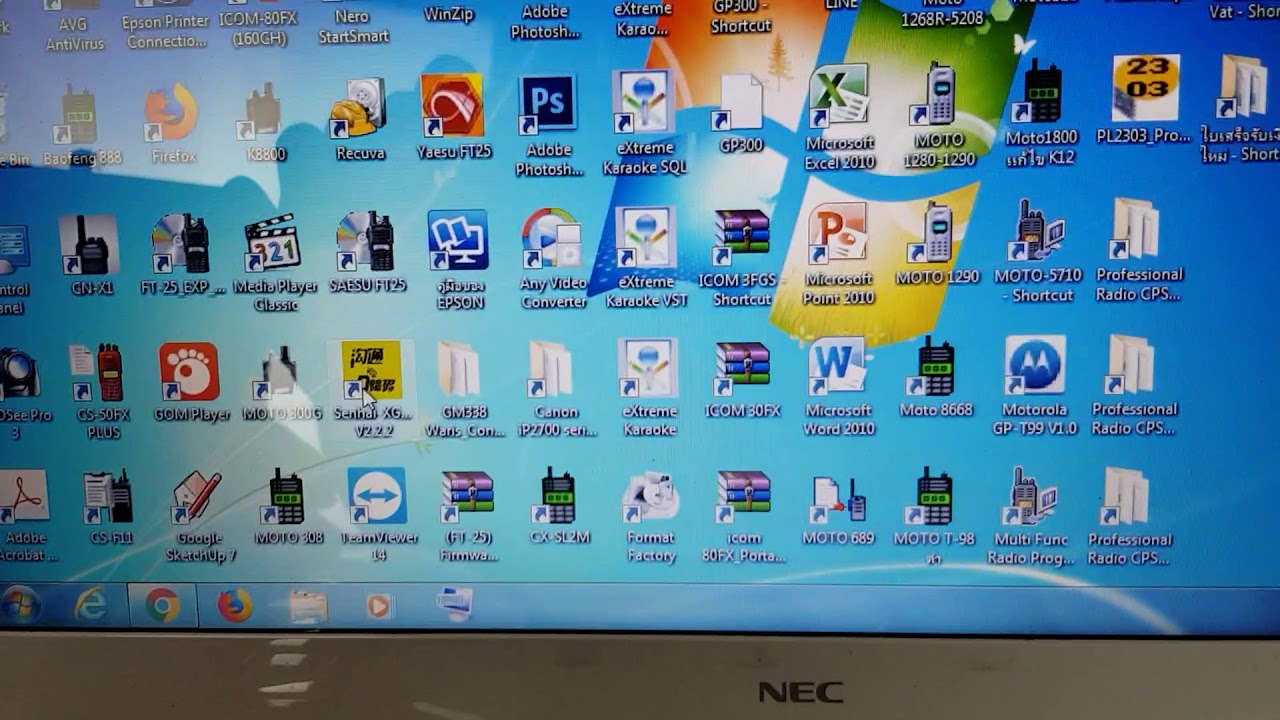Click the Firefox icon in the taskbar
The image size is (1280, 720).
point(234,606)
